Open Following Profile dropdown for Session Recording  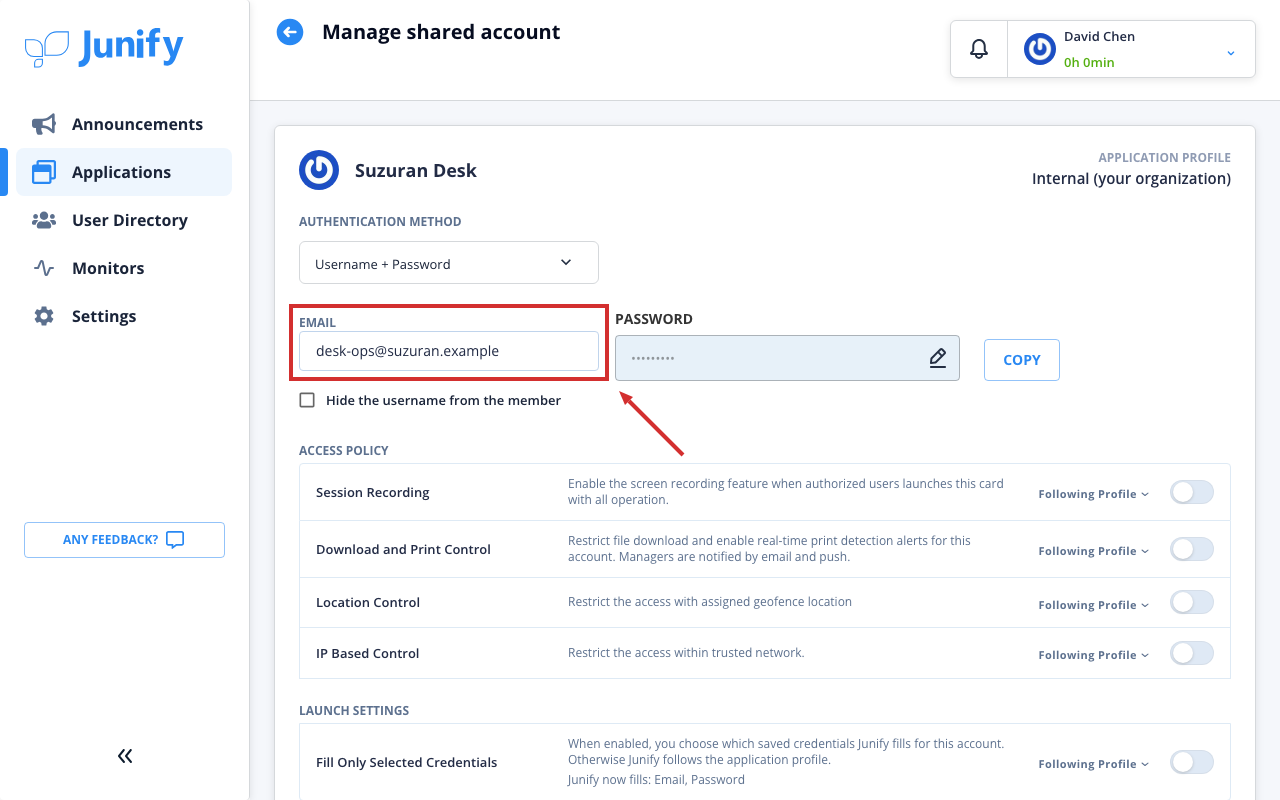pyautogui.click(x=1094, y=494)
